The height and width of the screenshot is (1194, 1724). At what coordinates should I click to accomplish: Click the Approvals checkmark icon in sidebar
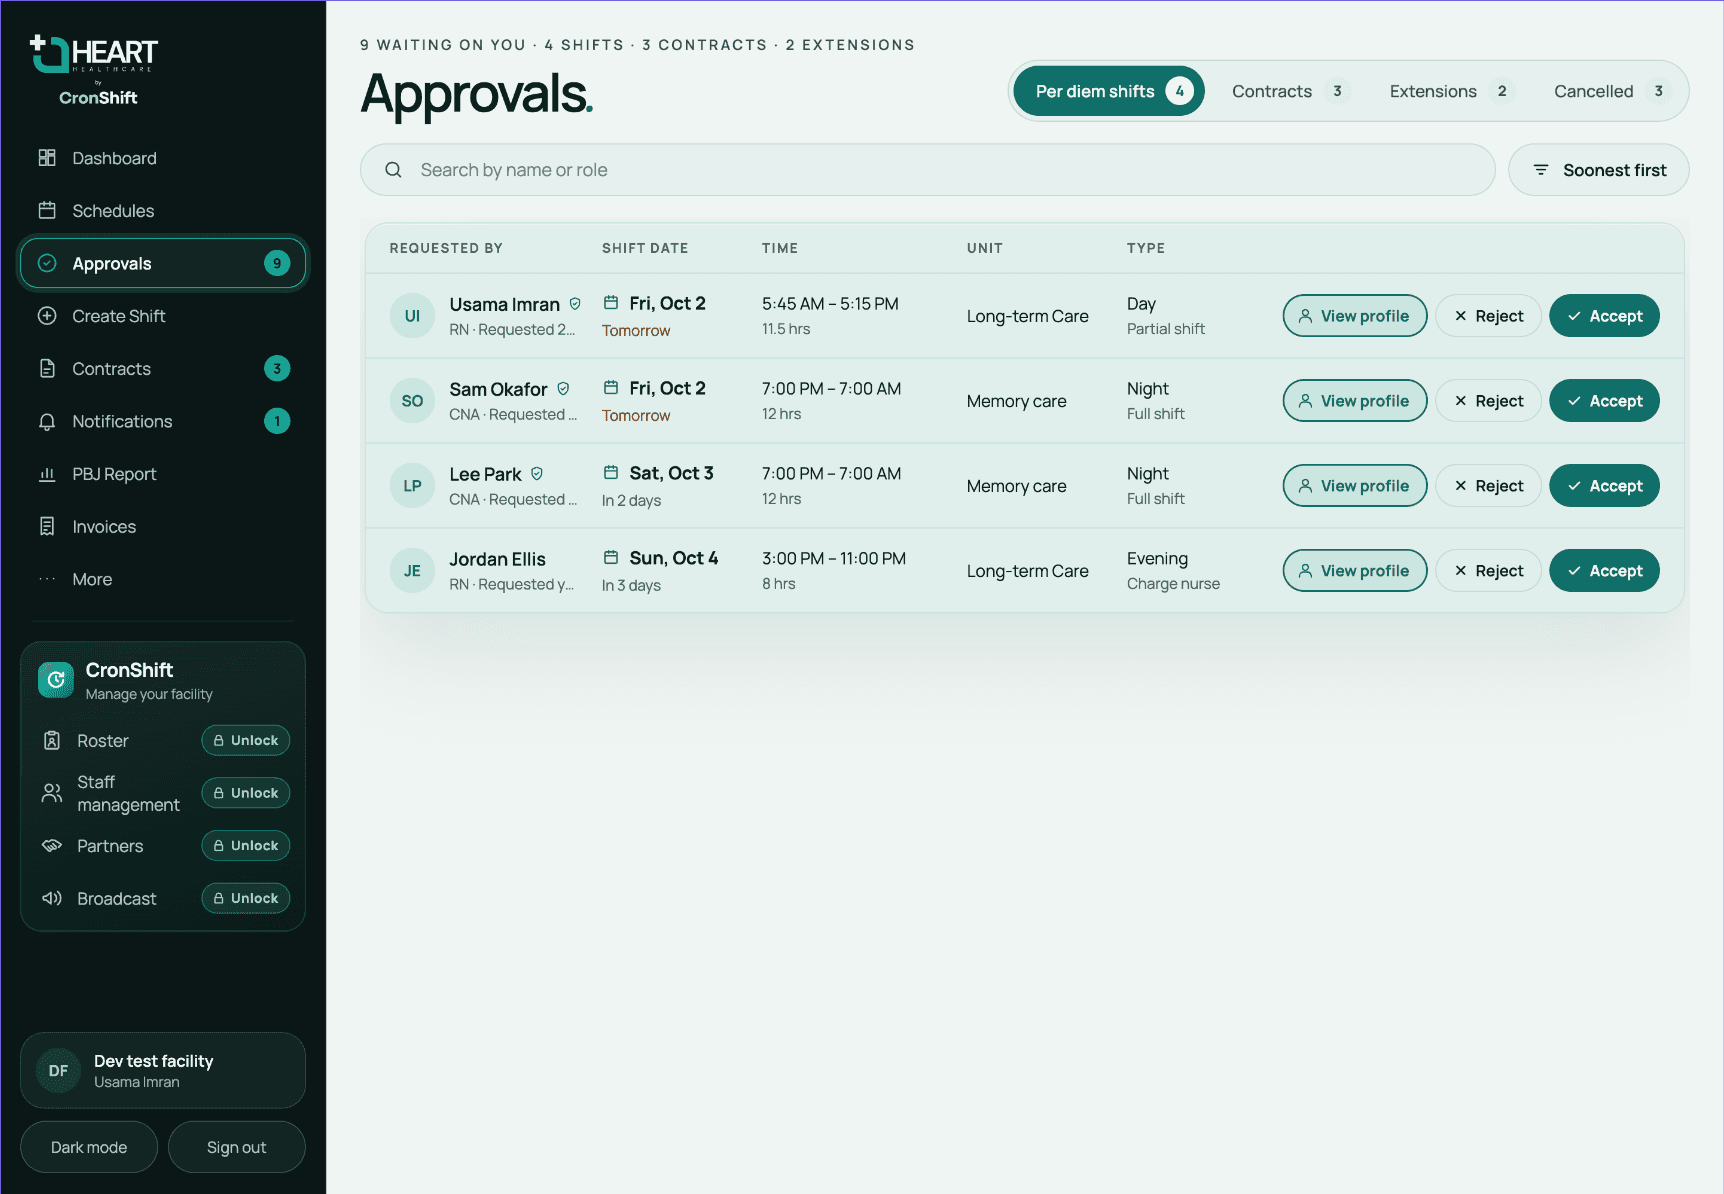pos(47,263)
